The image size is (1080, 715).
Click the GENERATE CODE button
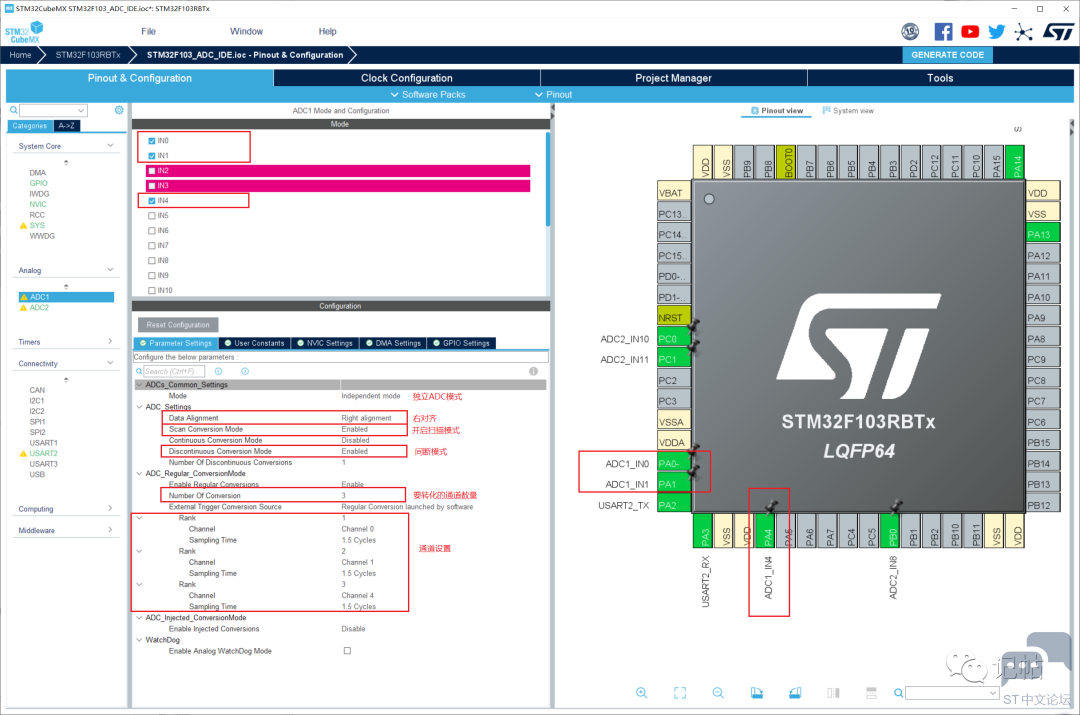(x=947, y=55)
